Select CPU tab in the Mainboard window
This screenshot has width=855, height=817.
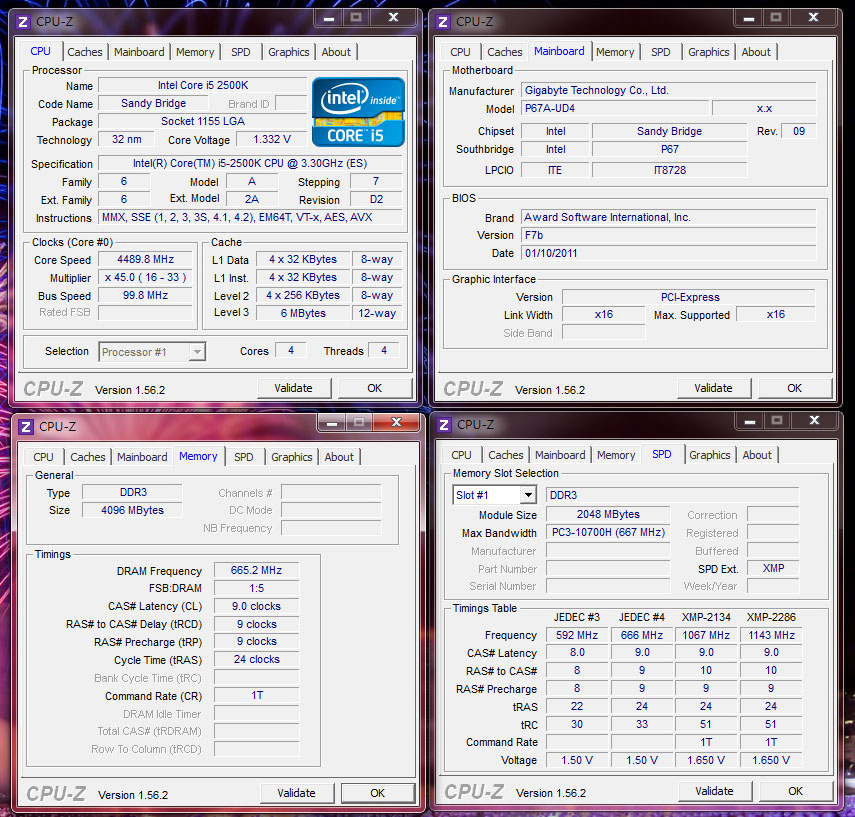[460, 52]
